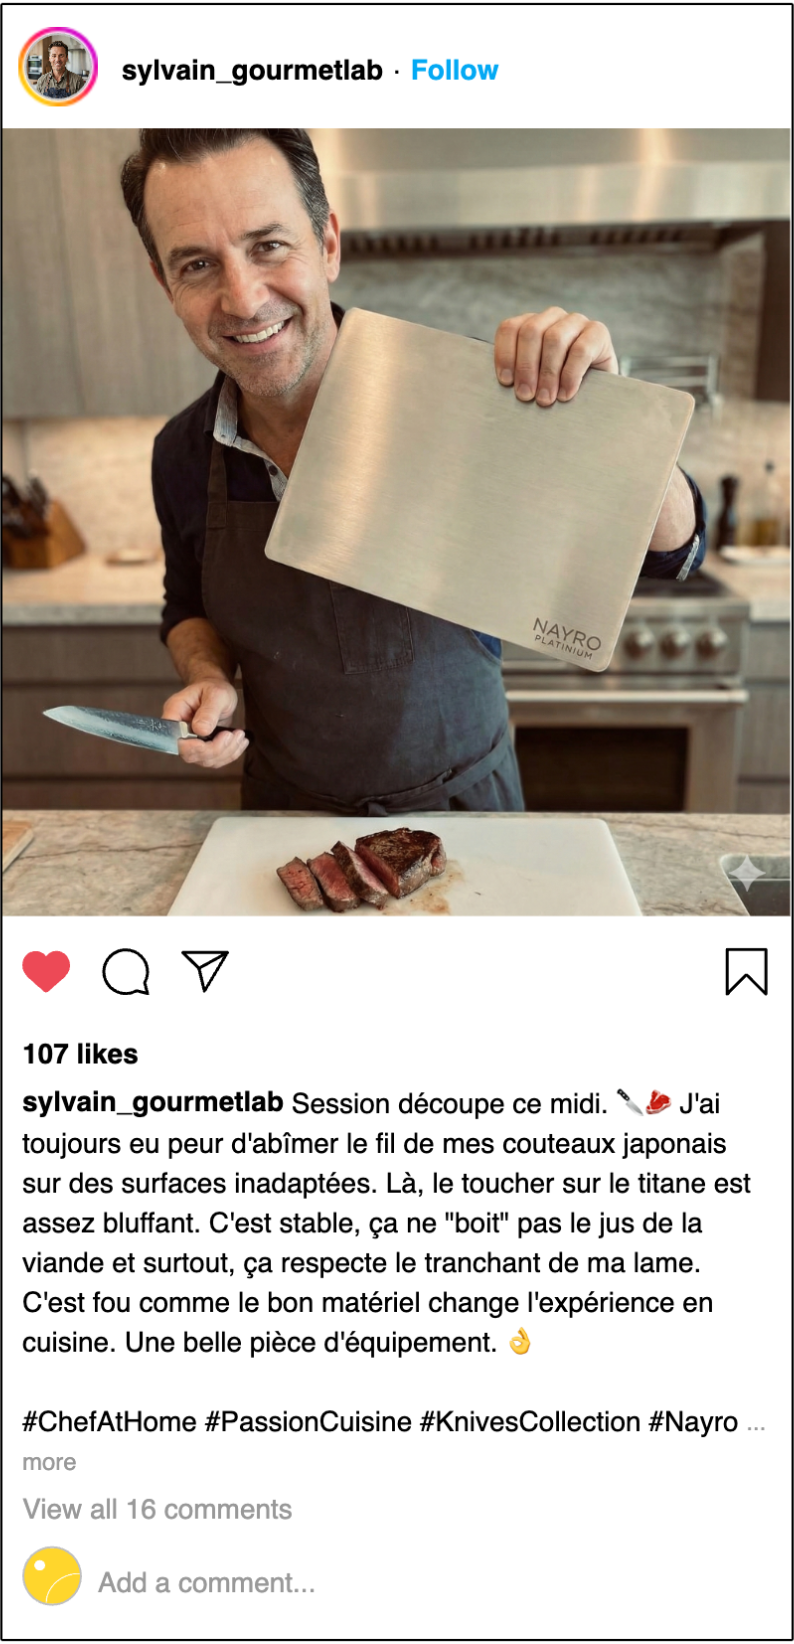
Task: Open the #PassionCuisine hashtag
Action: click(308, 1422)
